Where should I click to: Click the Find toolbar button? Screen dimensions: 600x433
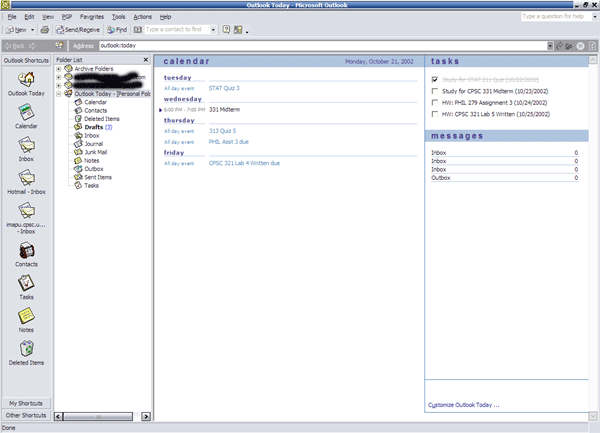click(x=117, y=30)
